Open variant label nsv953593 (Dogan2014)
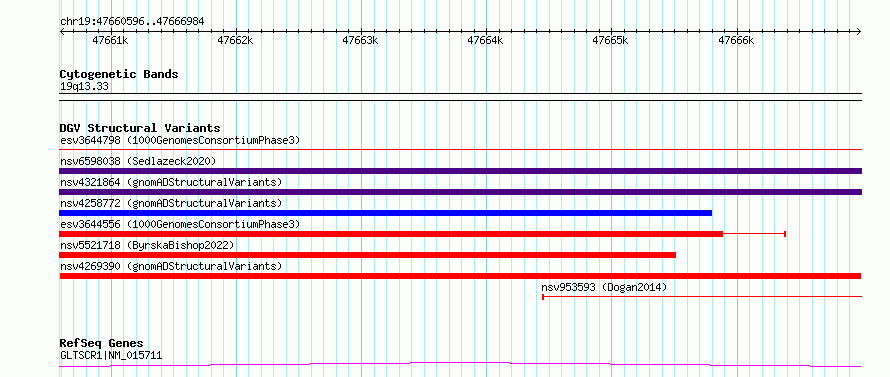 (x=604, y=287)
